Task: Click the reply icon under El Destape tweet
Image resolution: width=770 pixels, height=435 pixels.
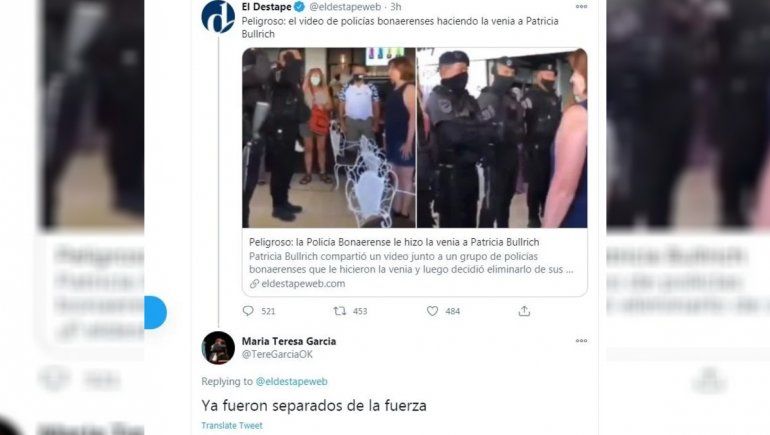Action: coord(248,311)
